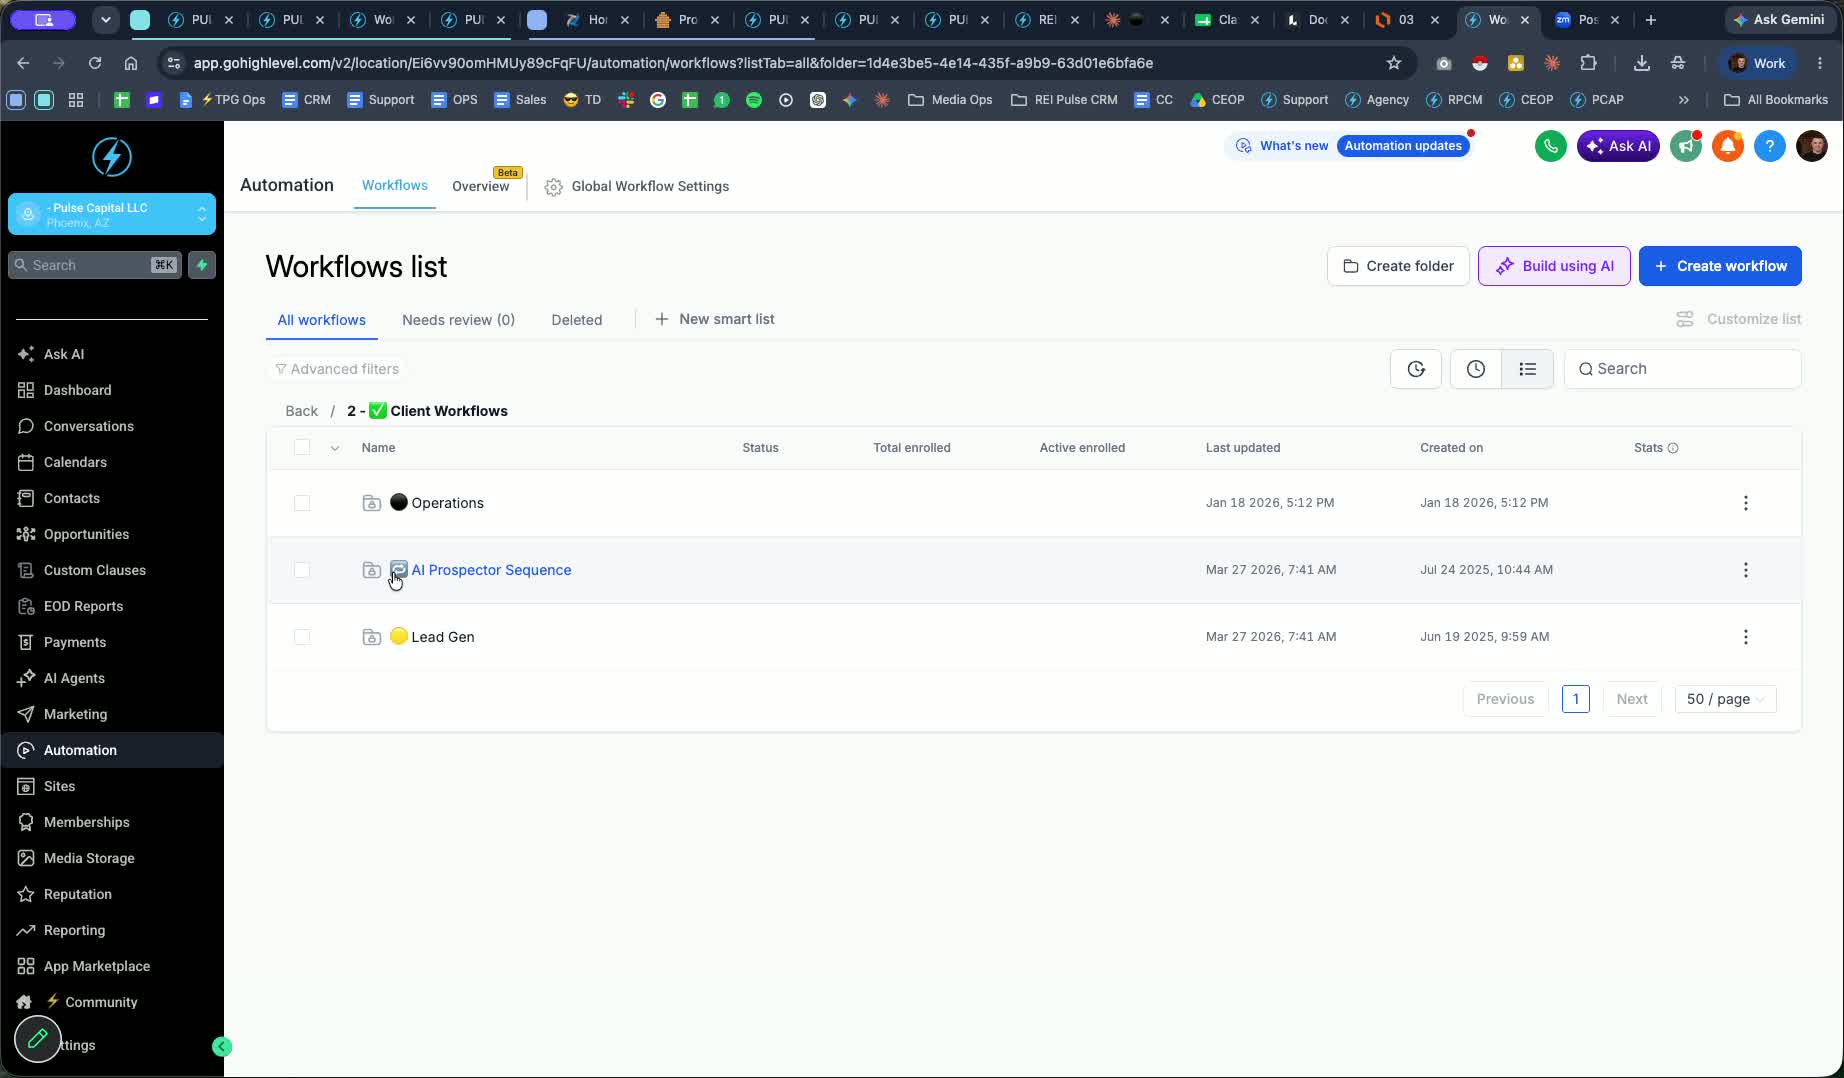
Task: Click the Ask AI purple button
Action: tap(1618, 146)
